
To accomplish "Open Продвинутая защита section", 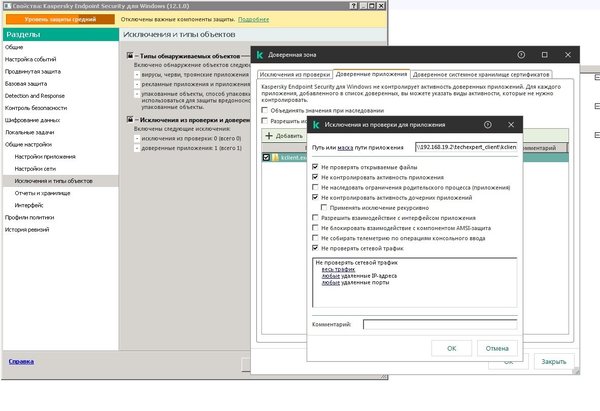I will 33,72.
